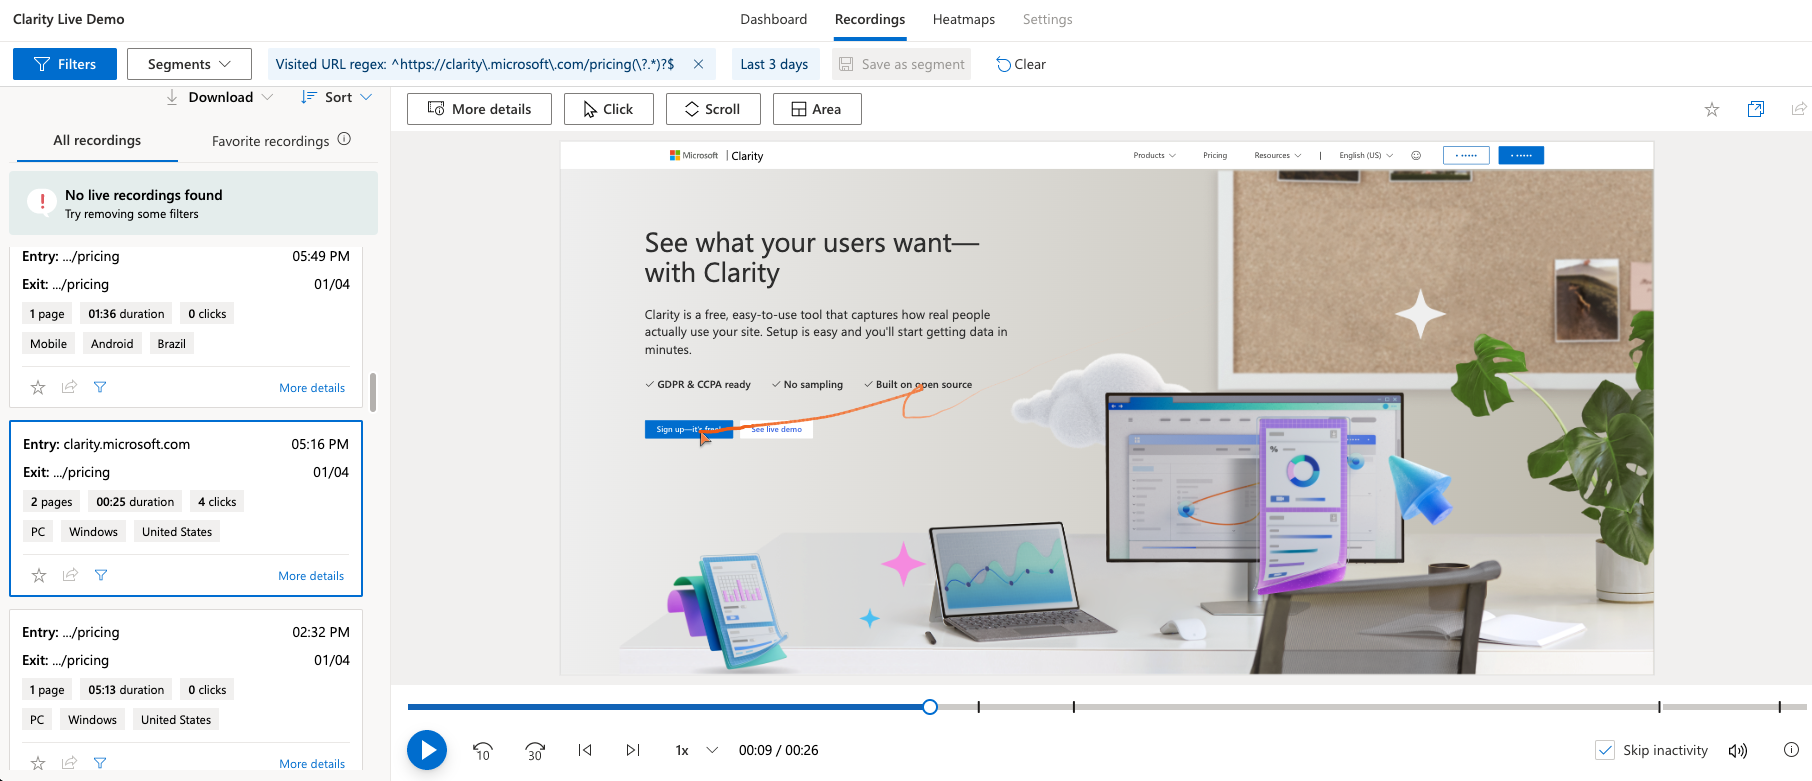Show Click heatmap view
This screenshot has width=1812, height=781.
608,109
